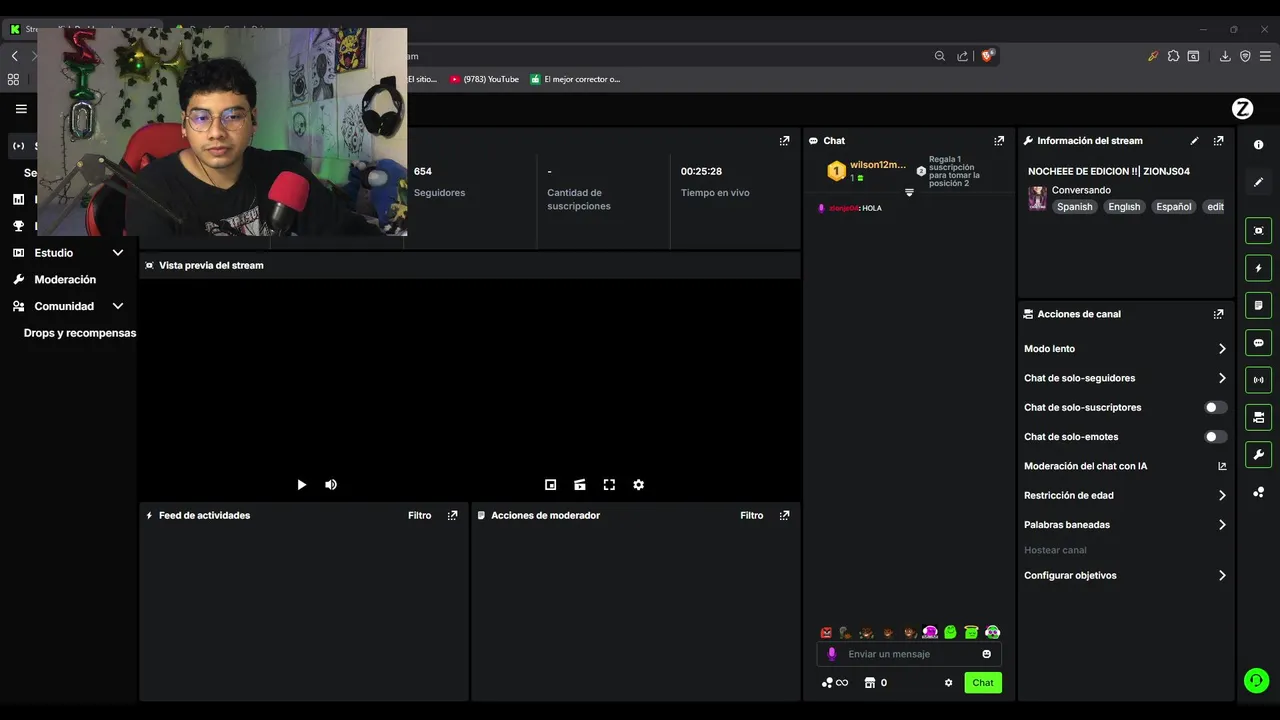Filter the Acciones de moderador
The image size is (1280, 720).
752,516
